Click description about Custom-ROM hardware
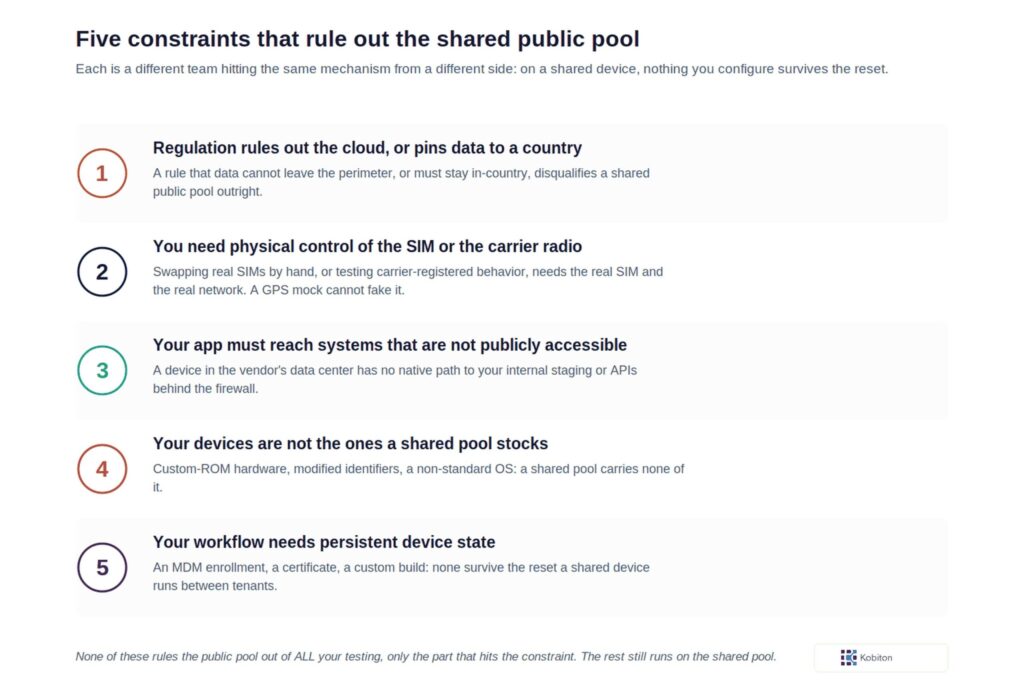The width and height of the screenshot is (1024, 683). tap(419, 478)
